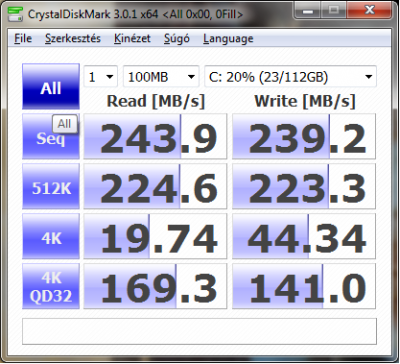Start the Seq benchmark test
This screenshot has height=364, width=400.
pos(51,136)
